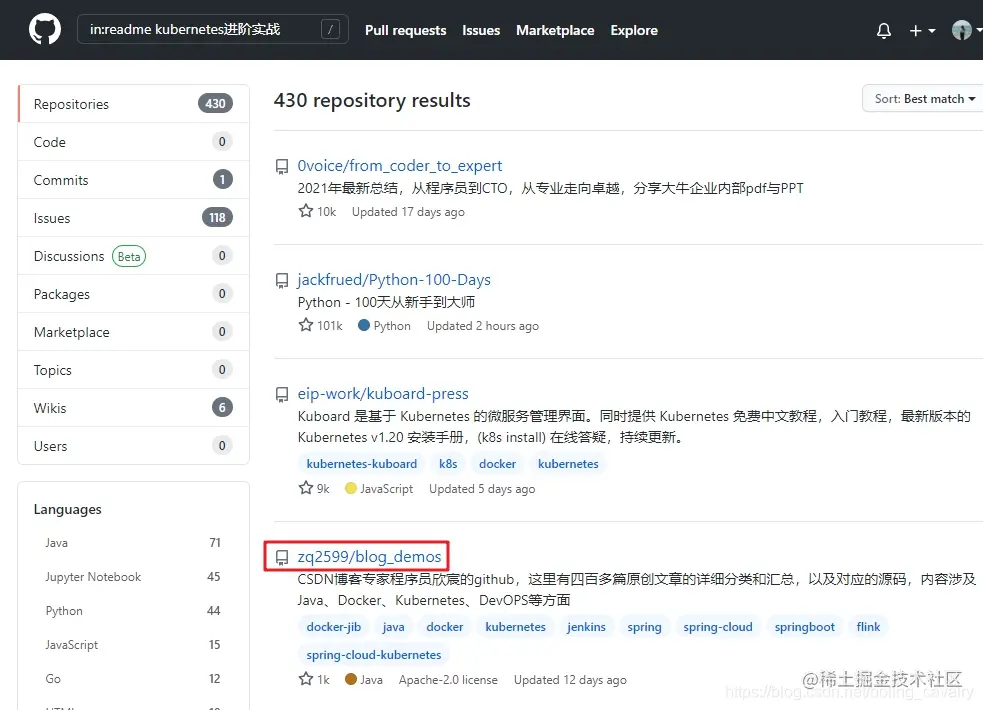The width and height of the screenshot is (983, 710).
Task: Filter results by Python language
Action: (x=133, y=610)
